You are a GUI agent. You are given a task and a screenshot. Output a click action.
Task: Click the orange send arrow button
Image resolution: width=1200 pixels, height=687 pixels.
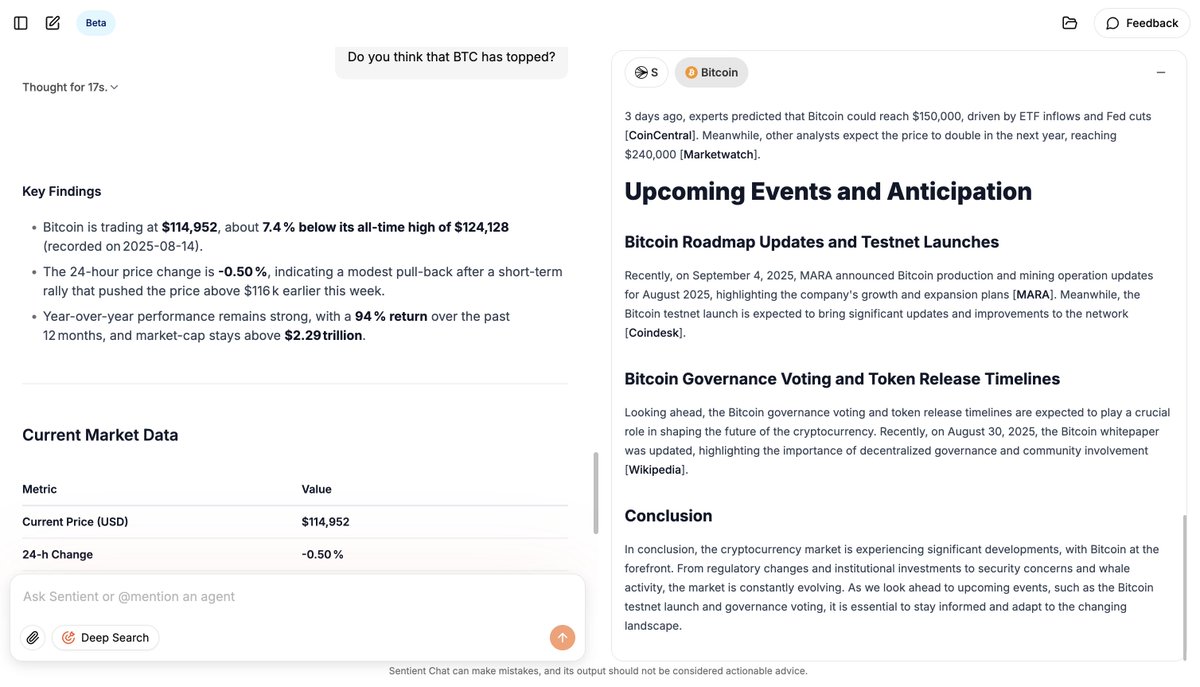562,638
